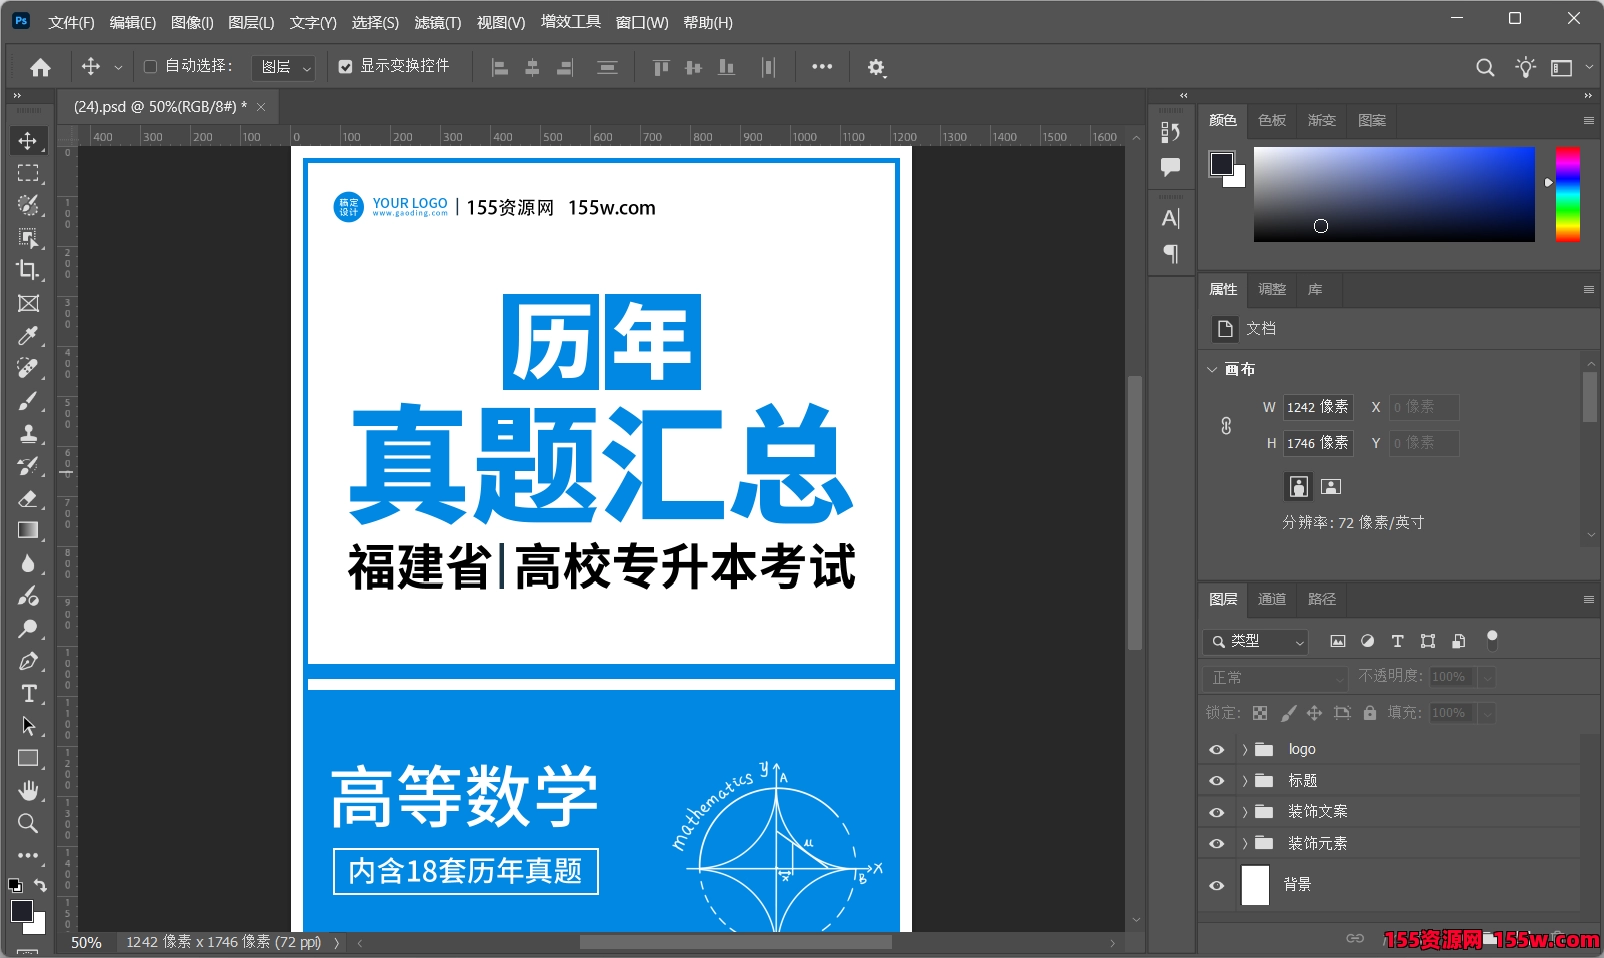Select the Eyedropper tool
Viewport: 1604px width, 958px height.
pyautogui.click(x=28, y=336)
